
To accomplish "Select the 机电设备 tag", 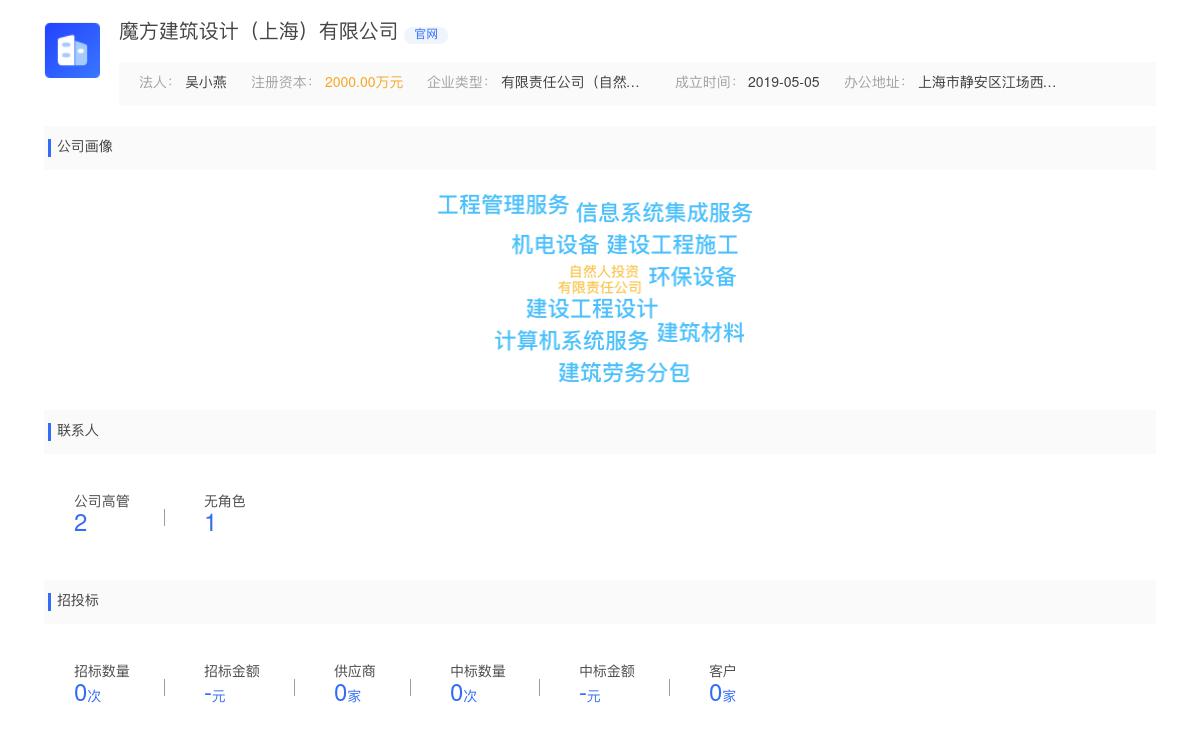I will pos(555,245).
